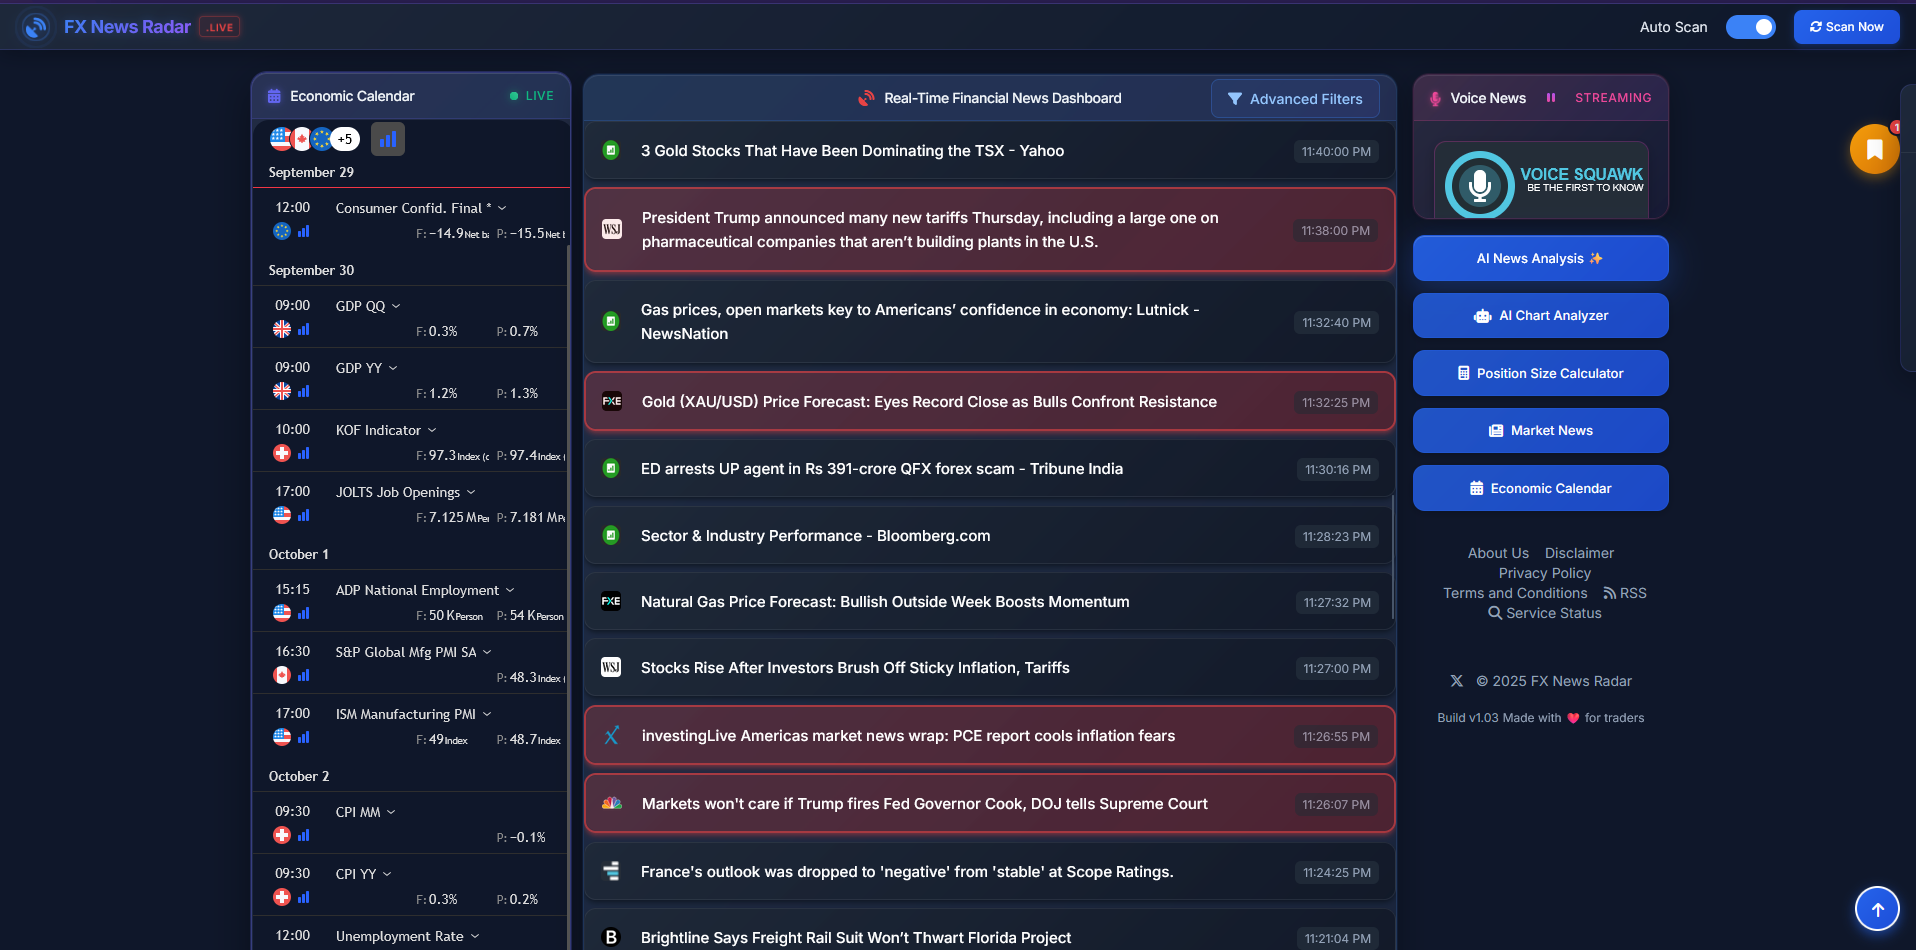
Task: Expand the JOLTS Job Openings chevron
Action: 471,492
